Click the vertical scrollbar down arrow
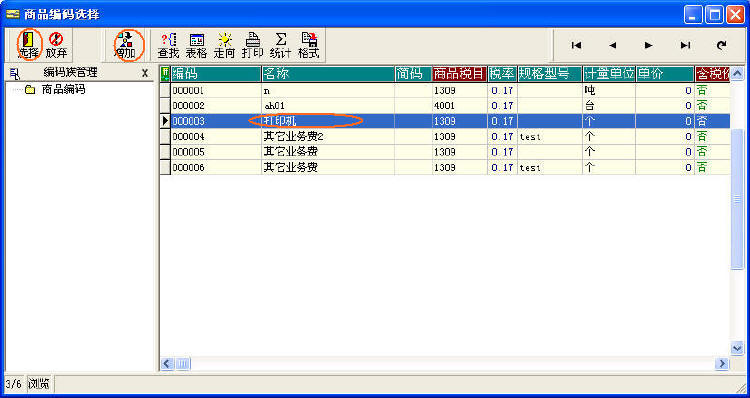This screenshot has width=750, height=398. coord(737,348)
